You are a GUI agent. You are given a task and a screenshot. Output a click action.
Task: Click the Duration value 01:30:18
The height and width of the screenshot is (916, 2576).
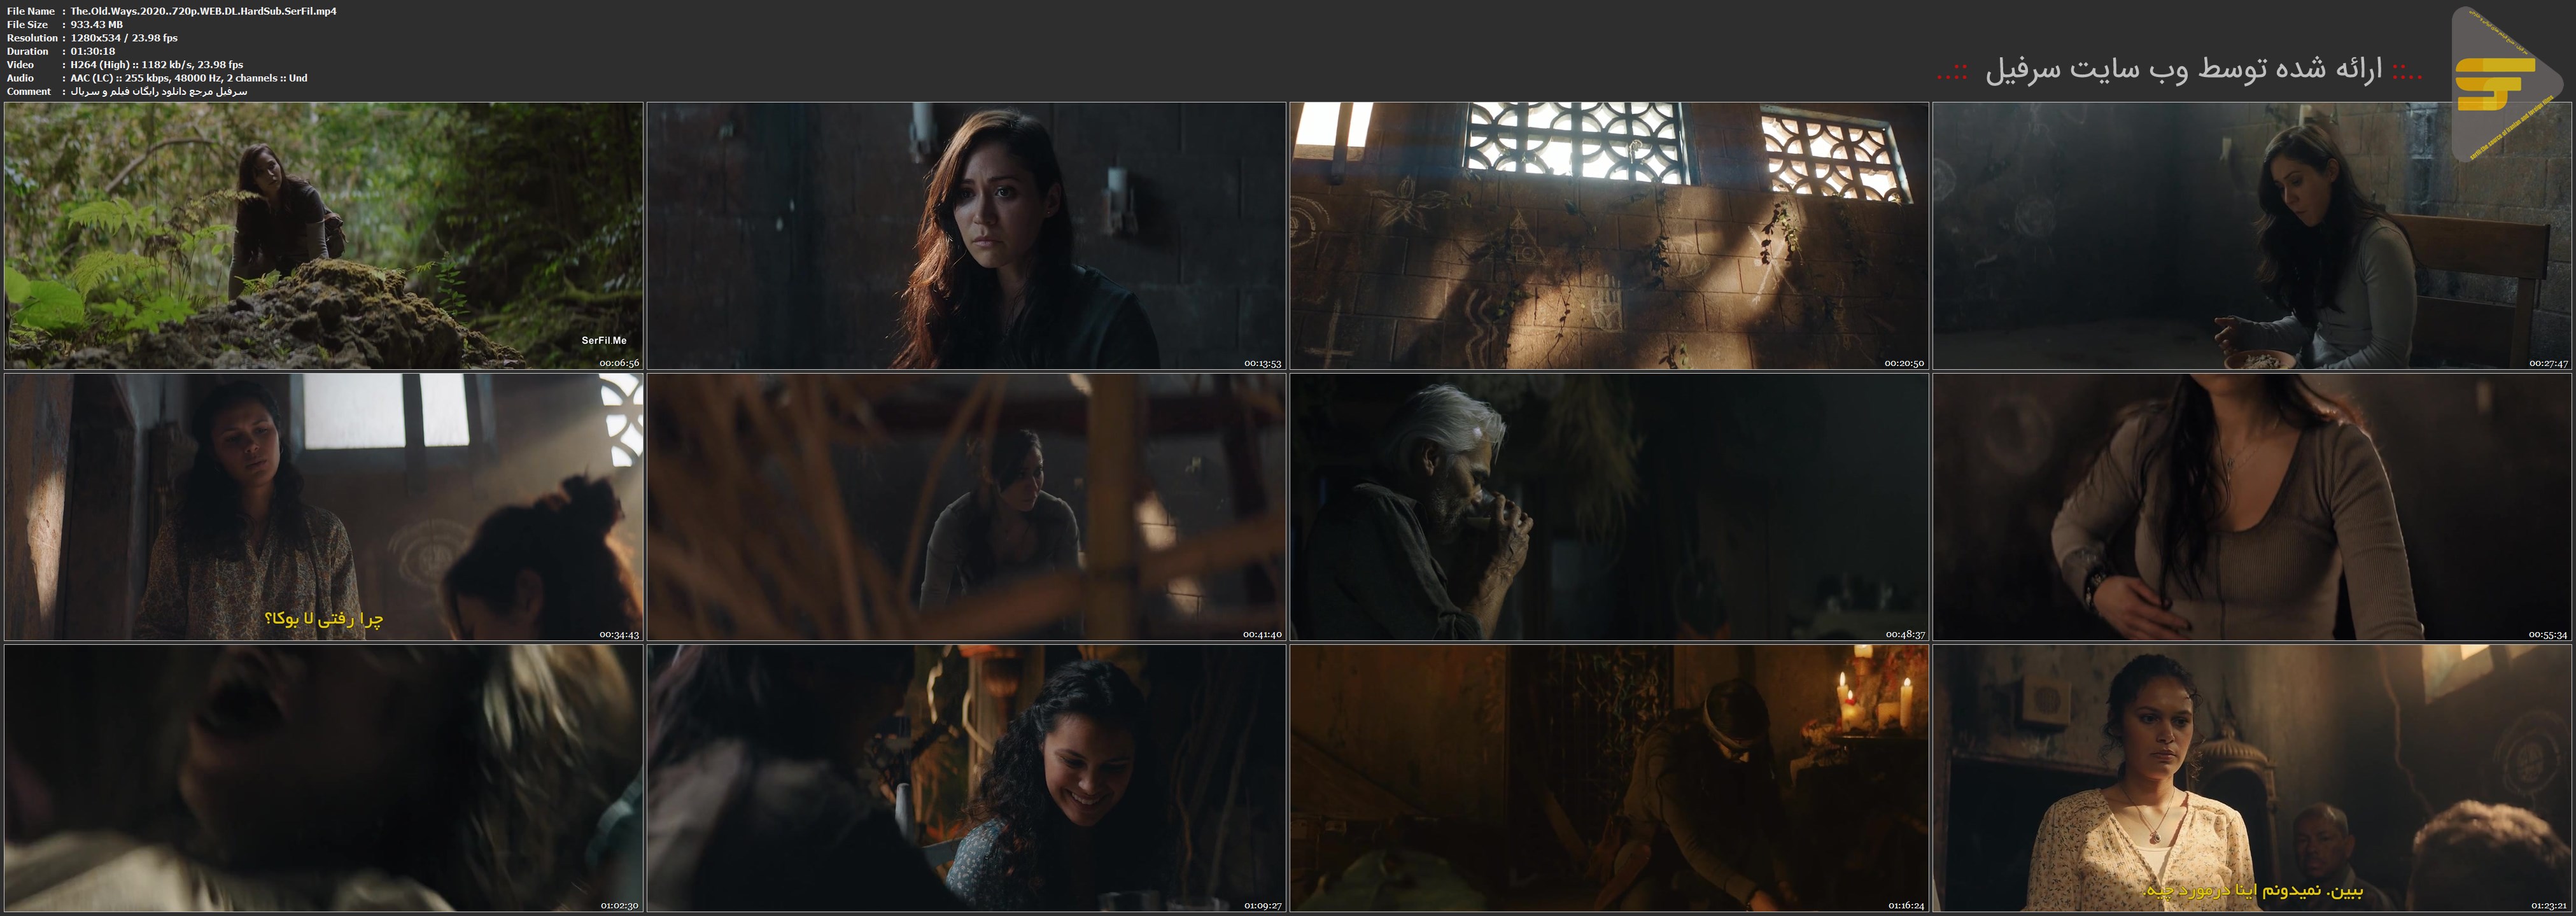(x=93, y=51)
